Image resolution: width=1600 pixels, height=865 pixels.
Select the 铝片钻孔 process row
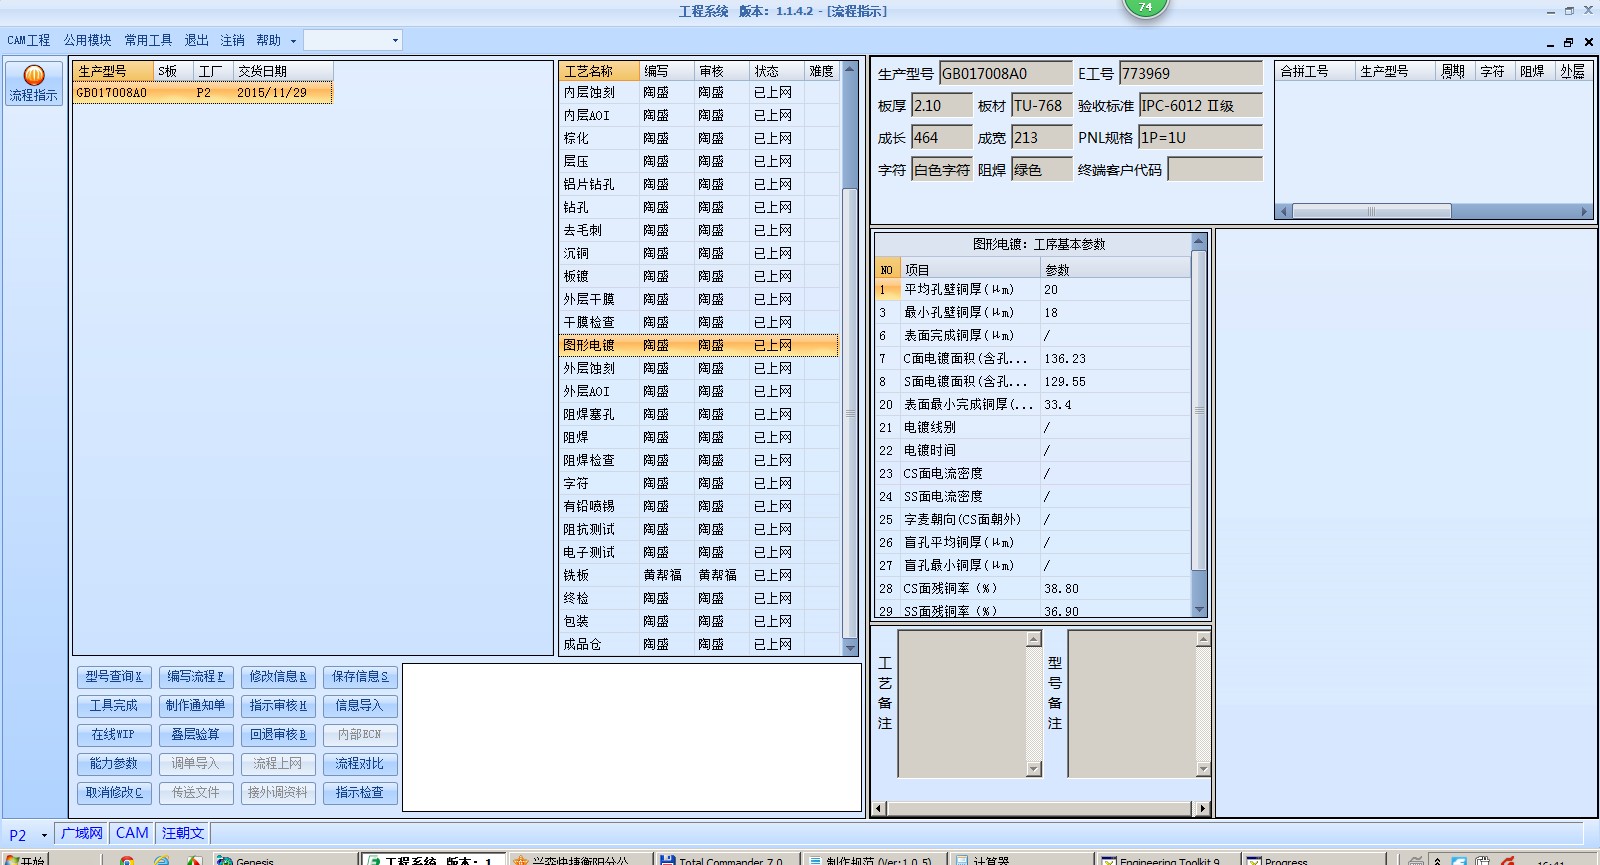coord(699,185)
